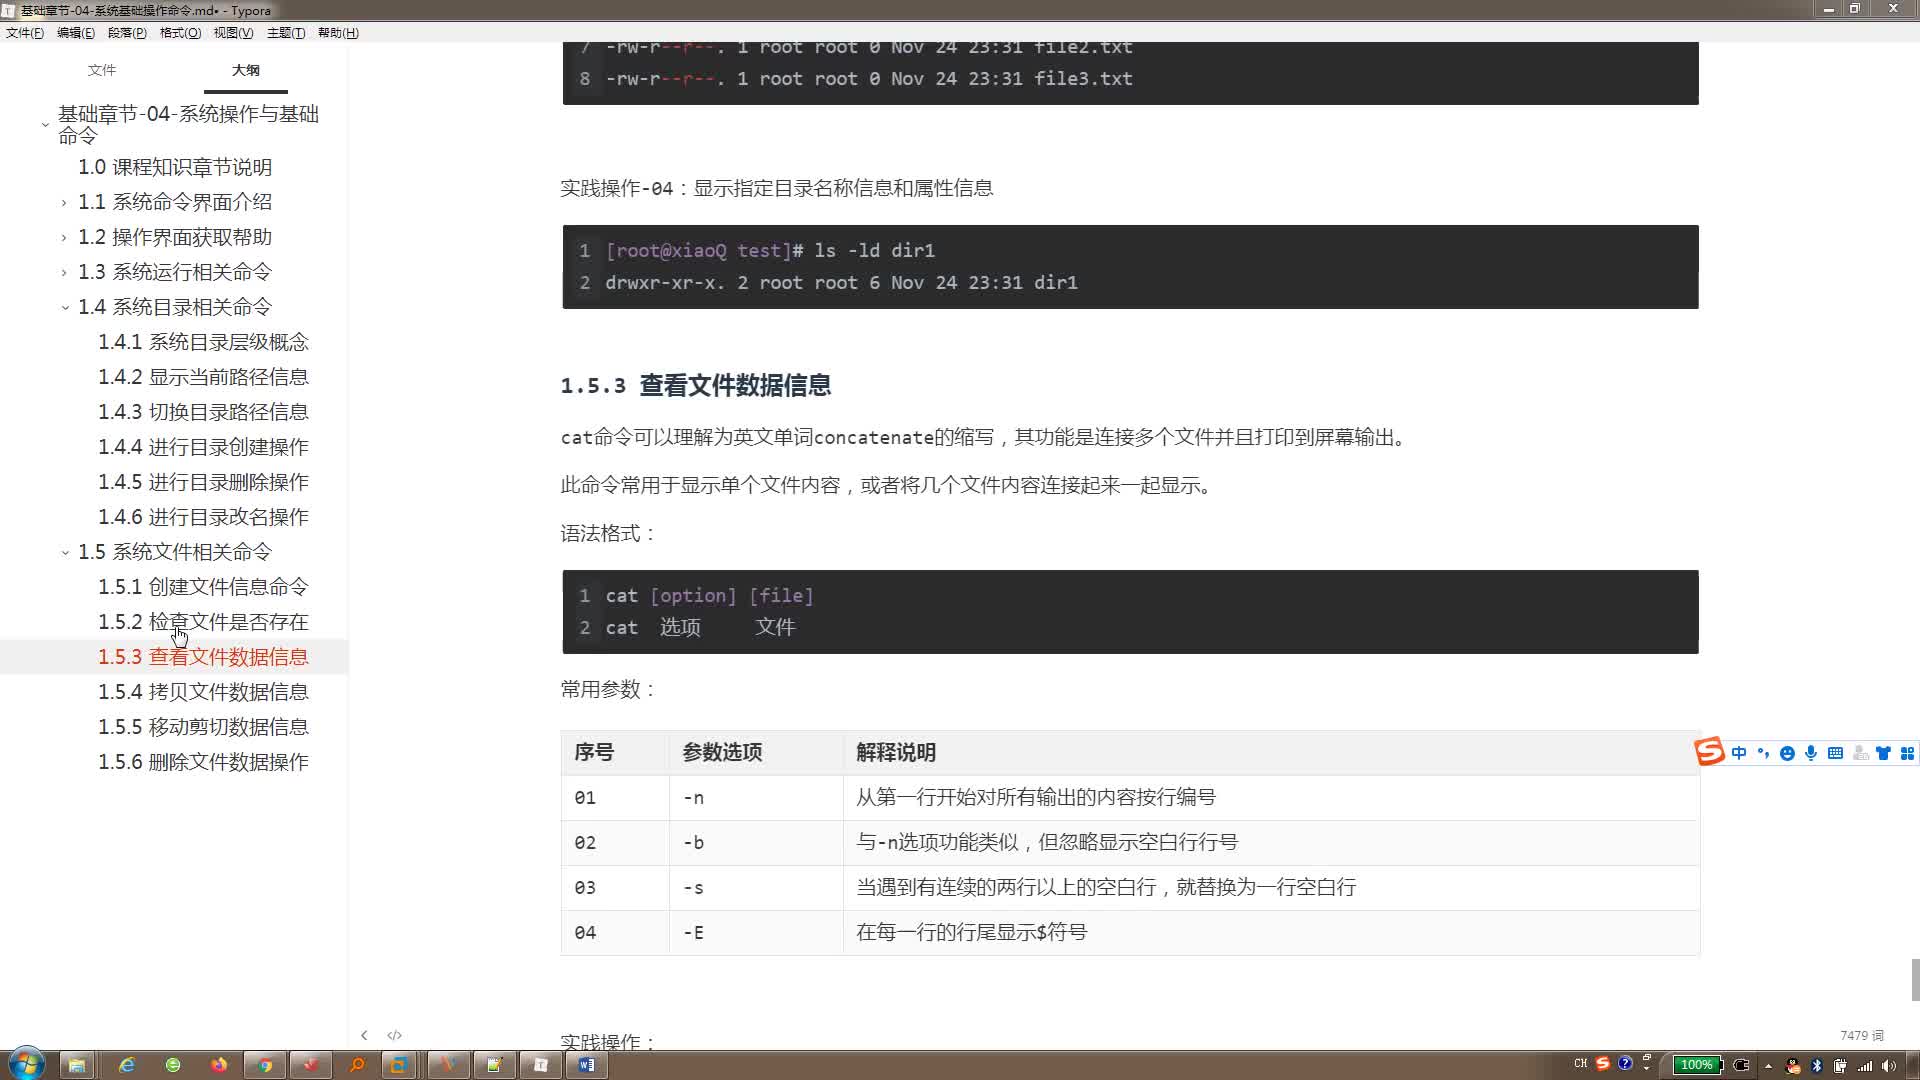Open the 主题(T) menu

(286, 33)
